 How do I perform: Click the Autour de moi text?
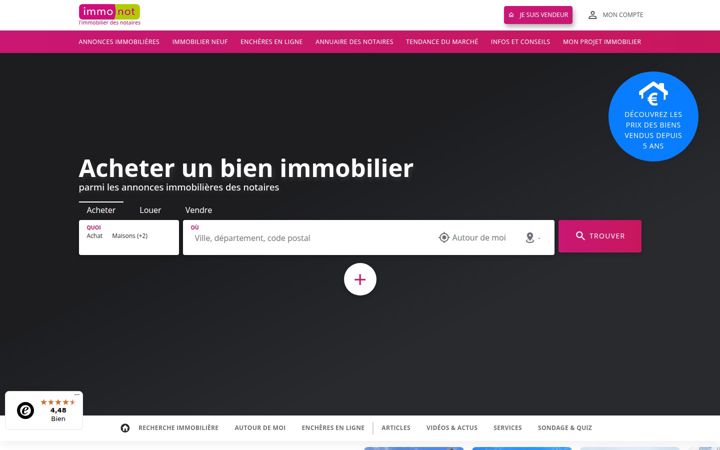479,237
